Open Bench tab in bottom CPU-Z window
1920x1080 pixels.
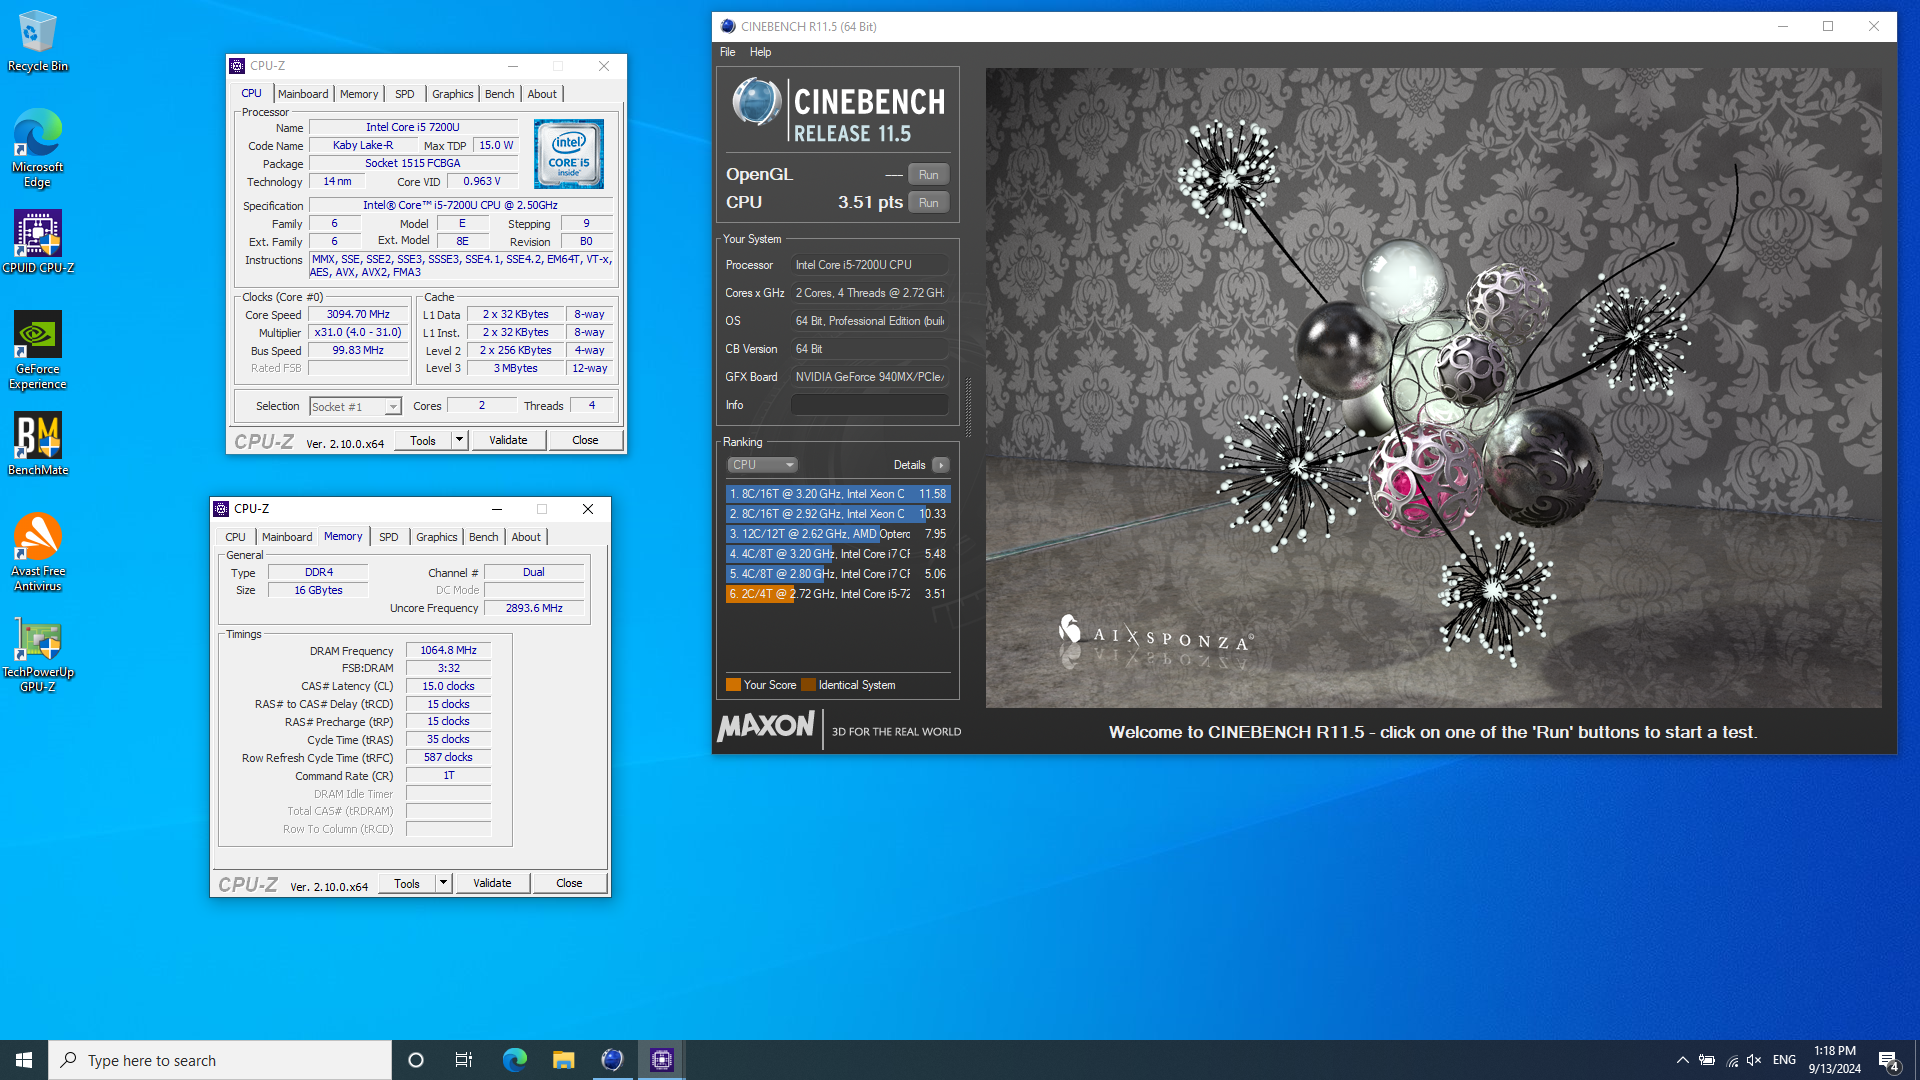[x=484, y=537]
